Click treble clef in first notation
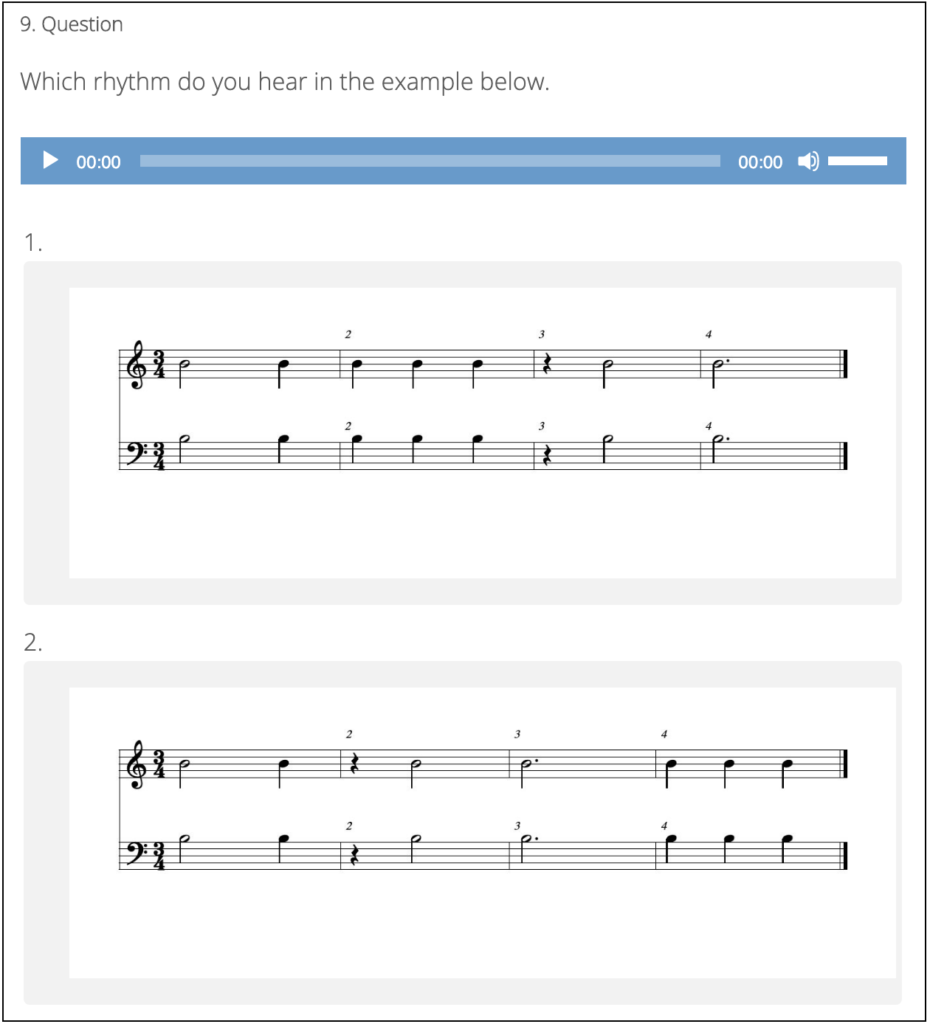This screenshot has height=1024, width=930. point(135,366)
